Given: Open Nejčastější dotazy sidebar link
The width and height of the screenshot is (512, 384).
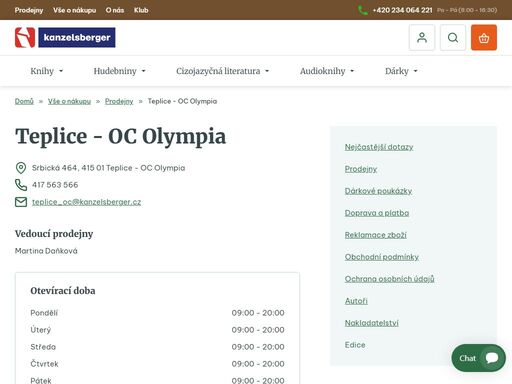Looking at the screenshot, I should (379, 147).
